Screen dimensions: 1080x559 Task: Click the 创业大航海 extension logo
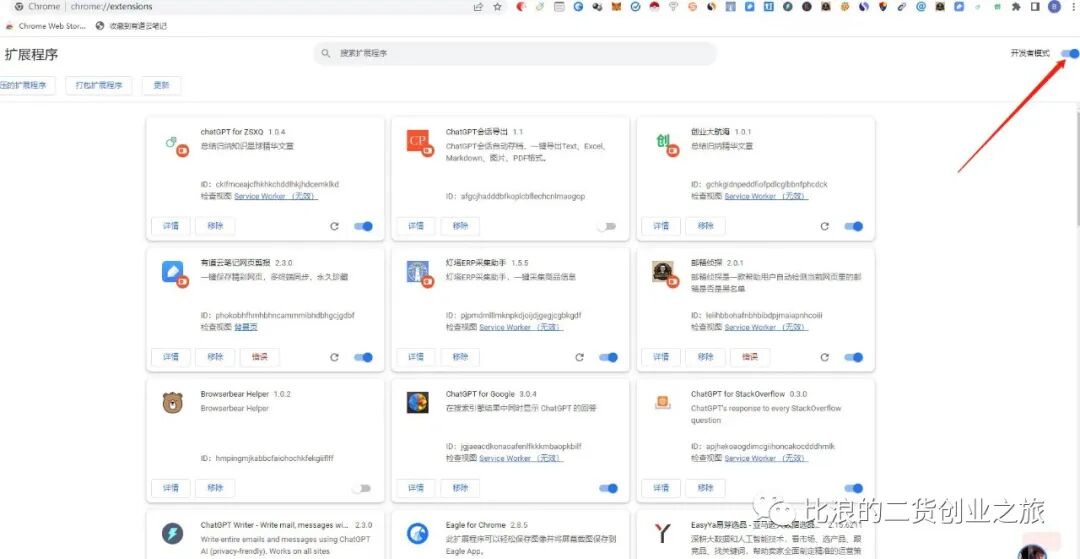click(665, 143)
